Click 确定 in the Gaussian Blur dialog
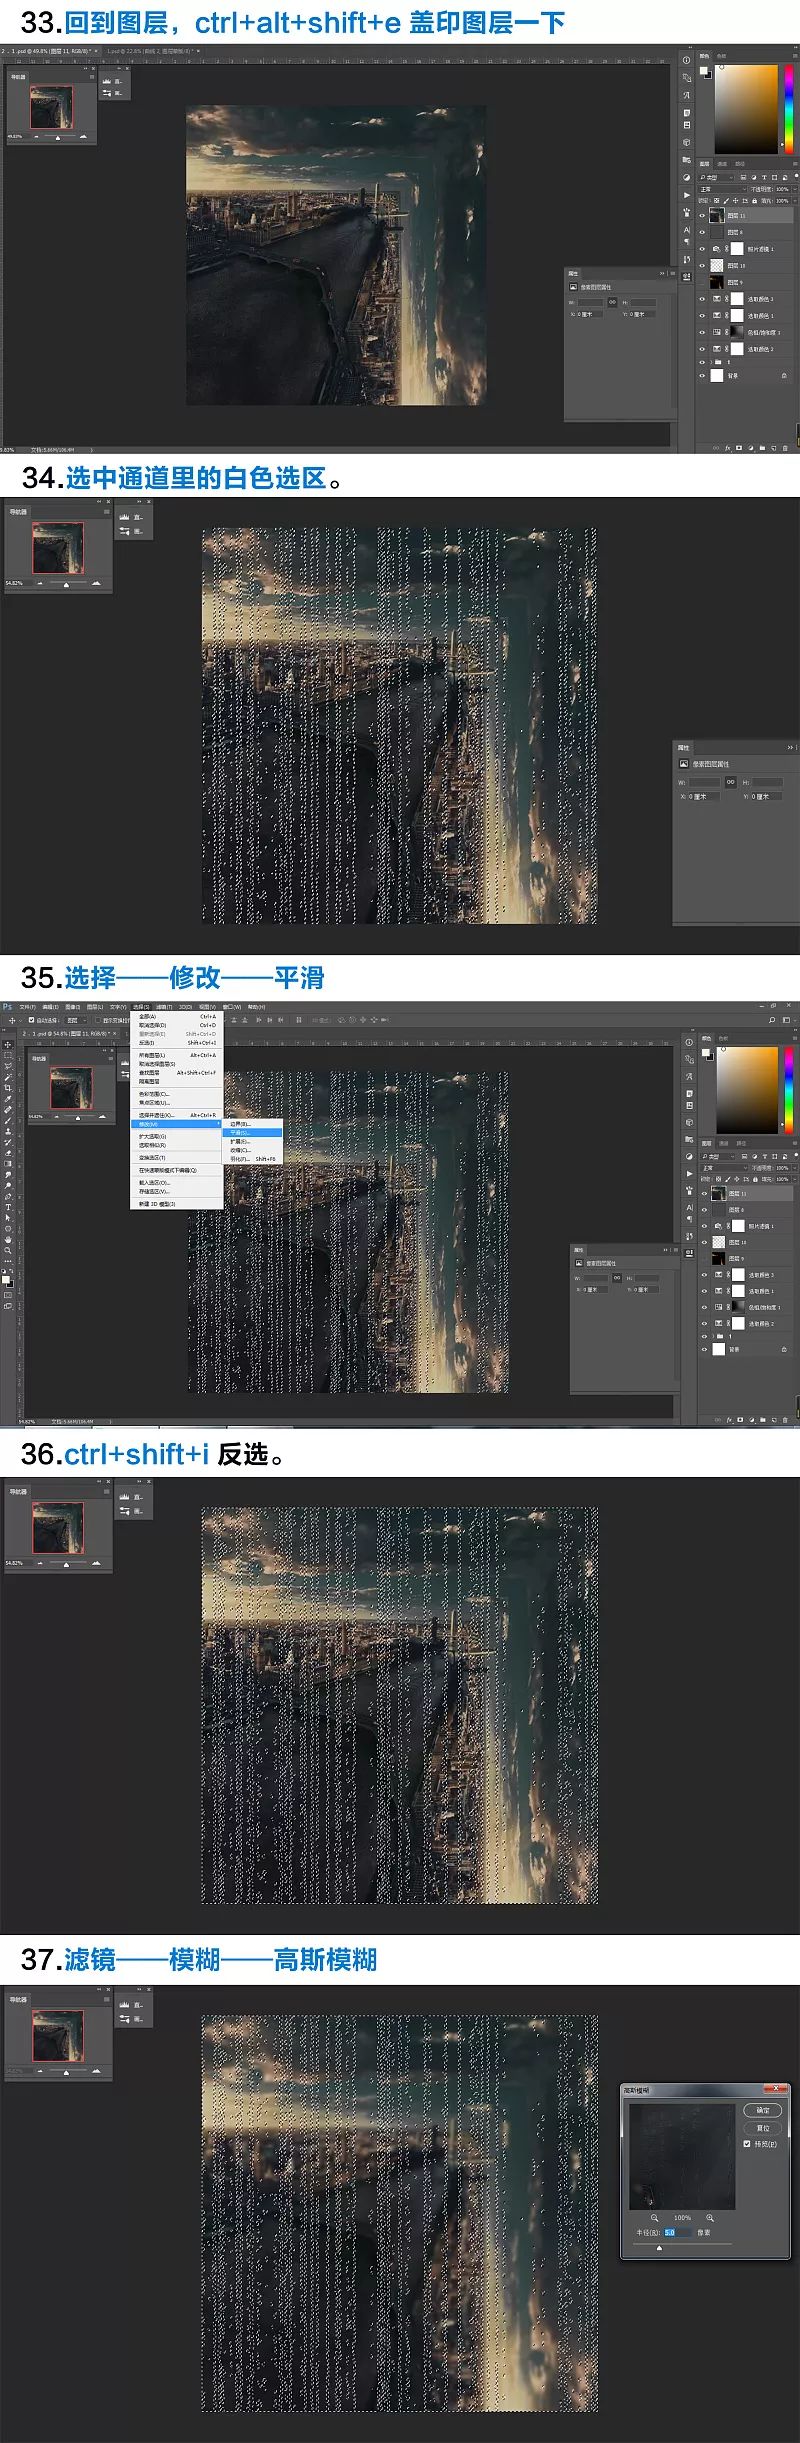 [763, 2110]
